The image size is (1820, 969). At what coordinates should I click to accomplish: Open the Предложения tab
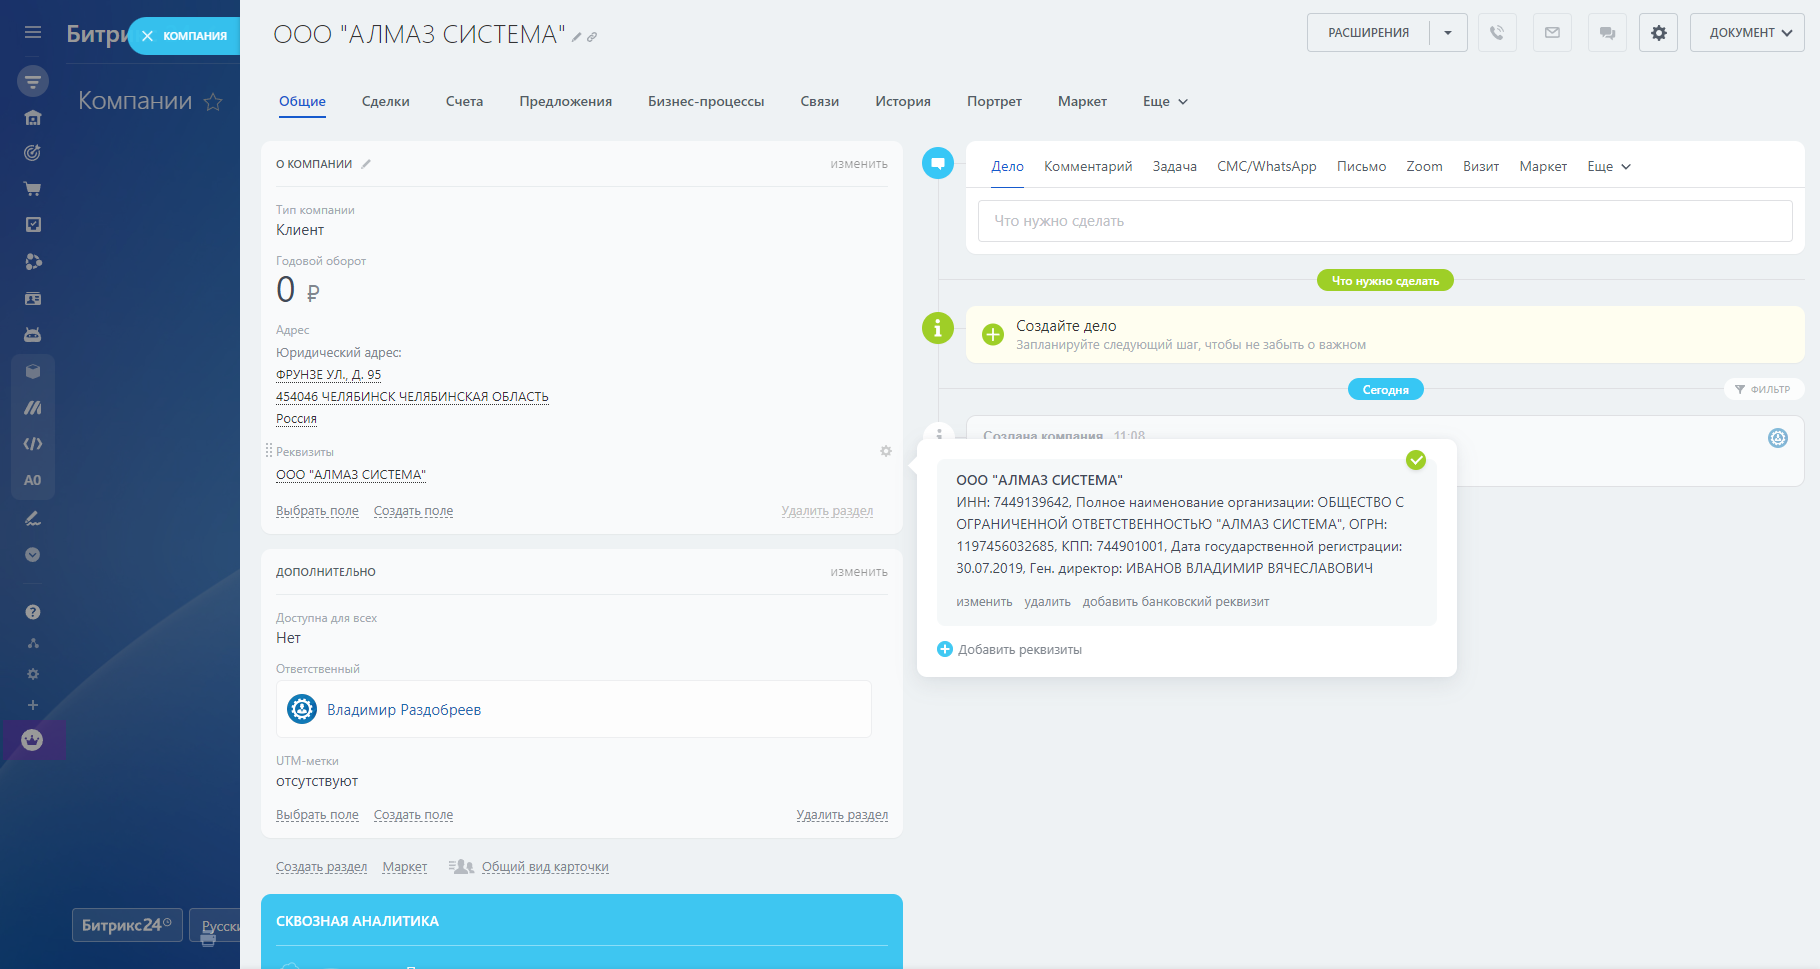point(566,101)
